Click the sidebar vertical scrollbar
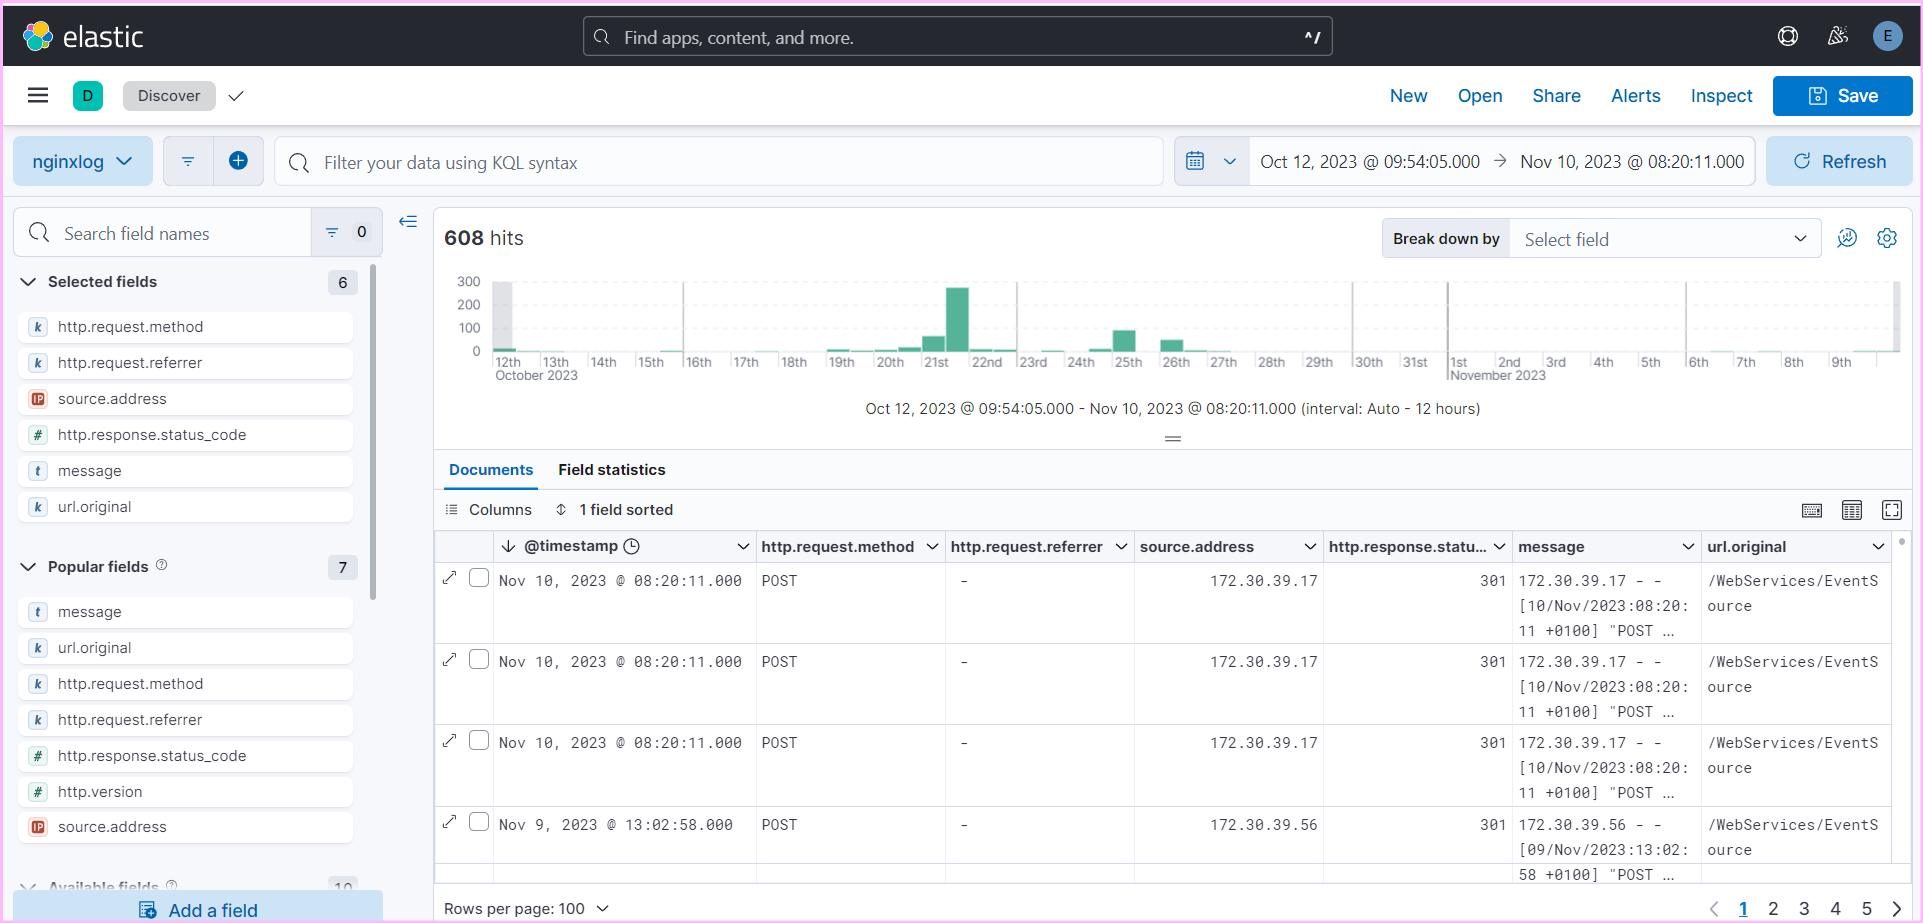 [x=373, y=430]
